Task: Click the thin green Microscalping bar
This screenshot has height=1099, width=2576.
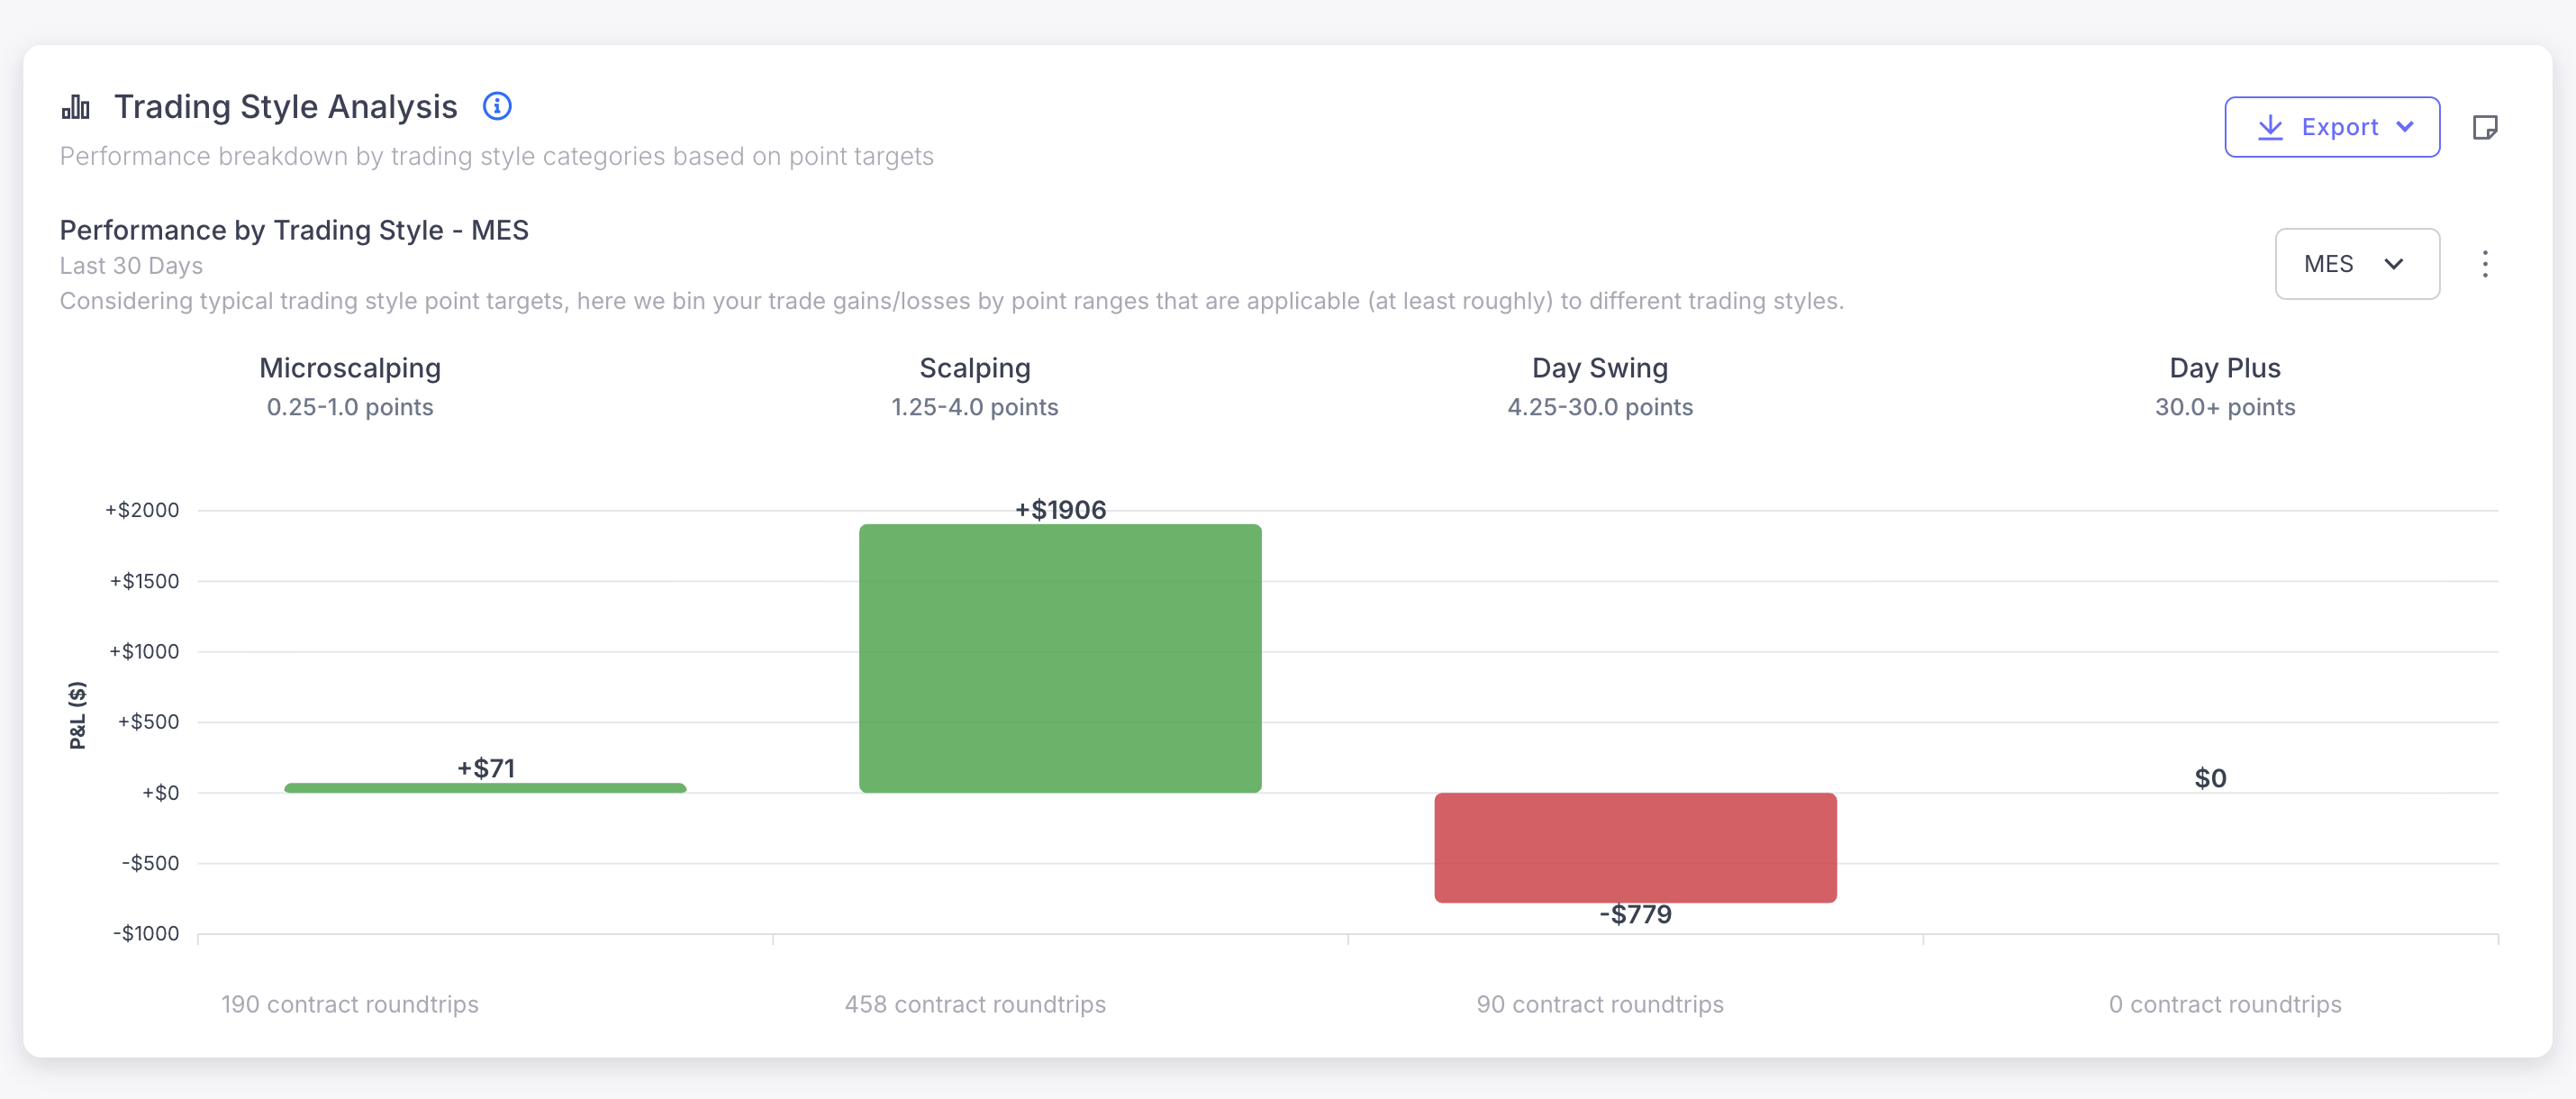Action: click(485, 788)
